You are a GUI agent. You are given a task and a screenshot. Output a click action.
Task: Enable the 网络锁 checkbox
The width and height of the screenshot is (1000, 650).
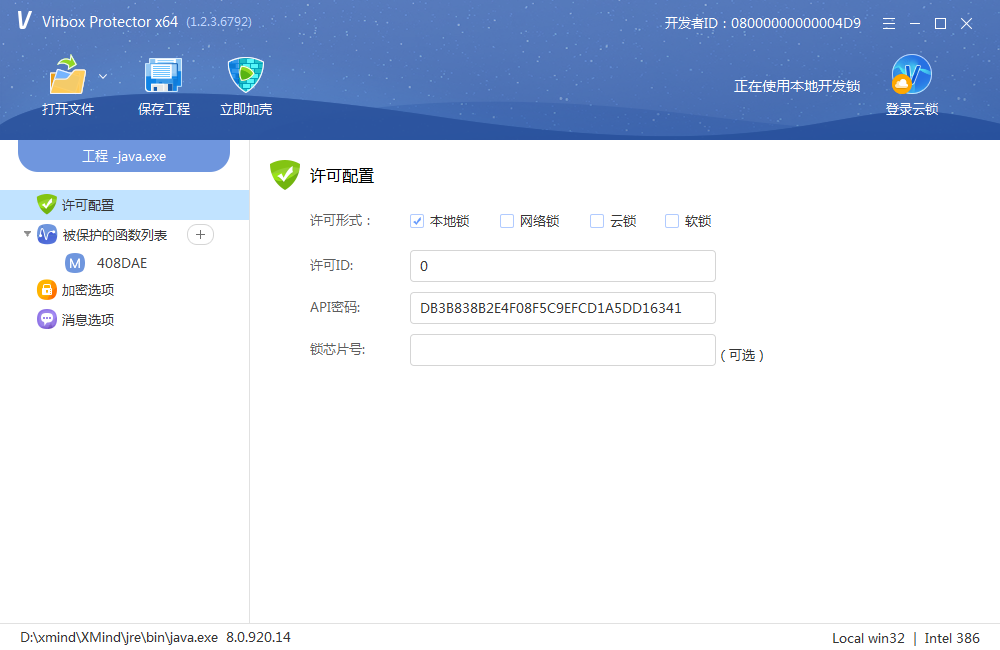click(x=507, y=221)
